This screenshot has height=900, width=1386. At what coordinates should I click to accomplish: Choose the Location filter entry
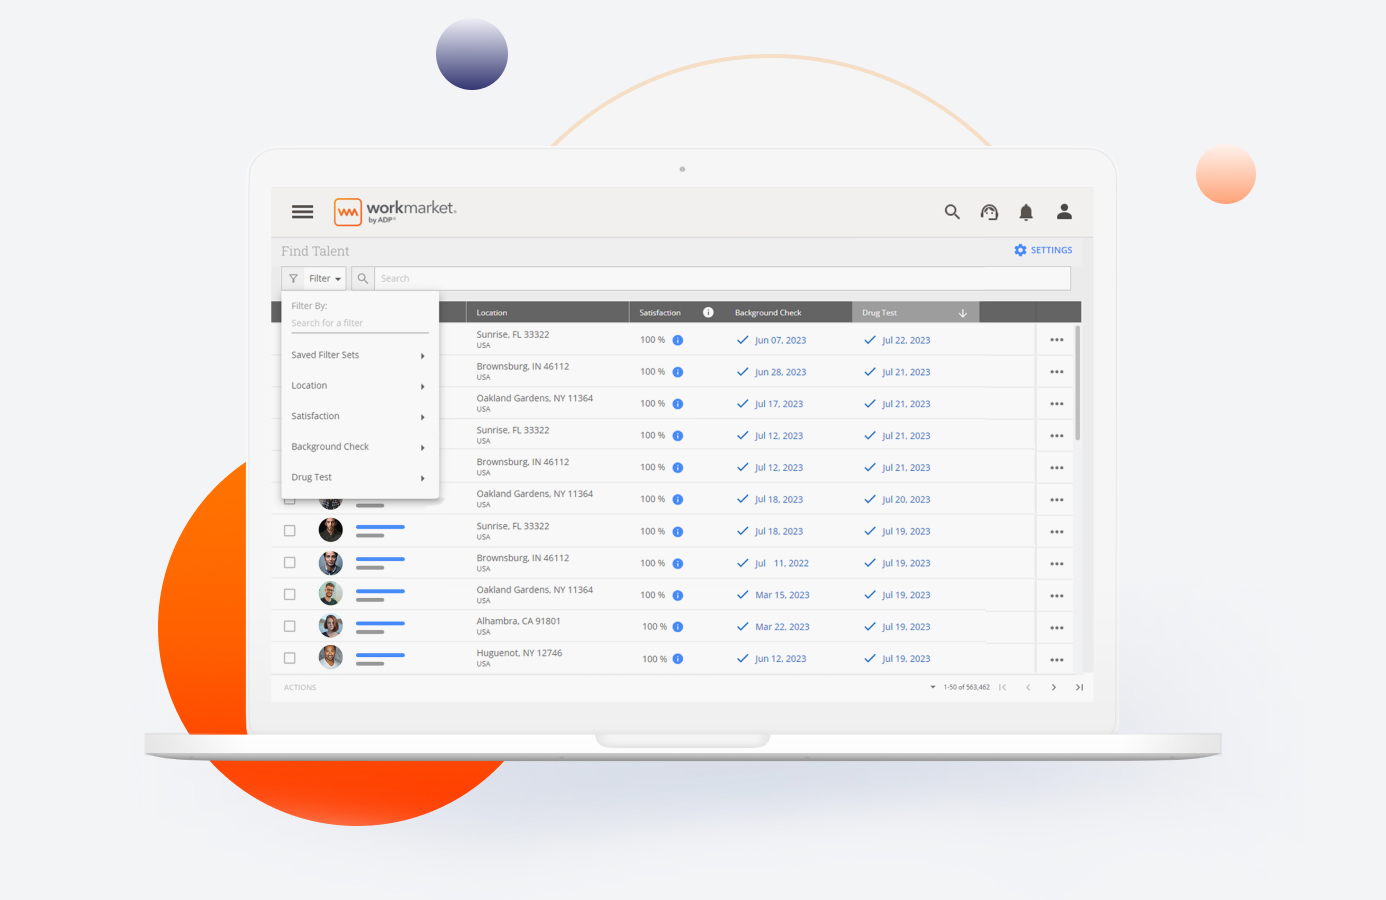[x=359, y=386]
